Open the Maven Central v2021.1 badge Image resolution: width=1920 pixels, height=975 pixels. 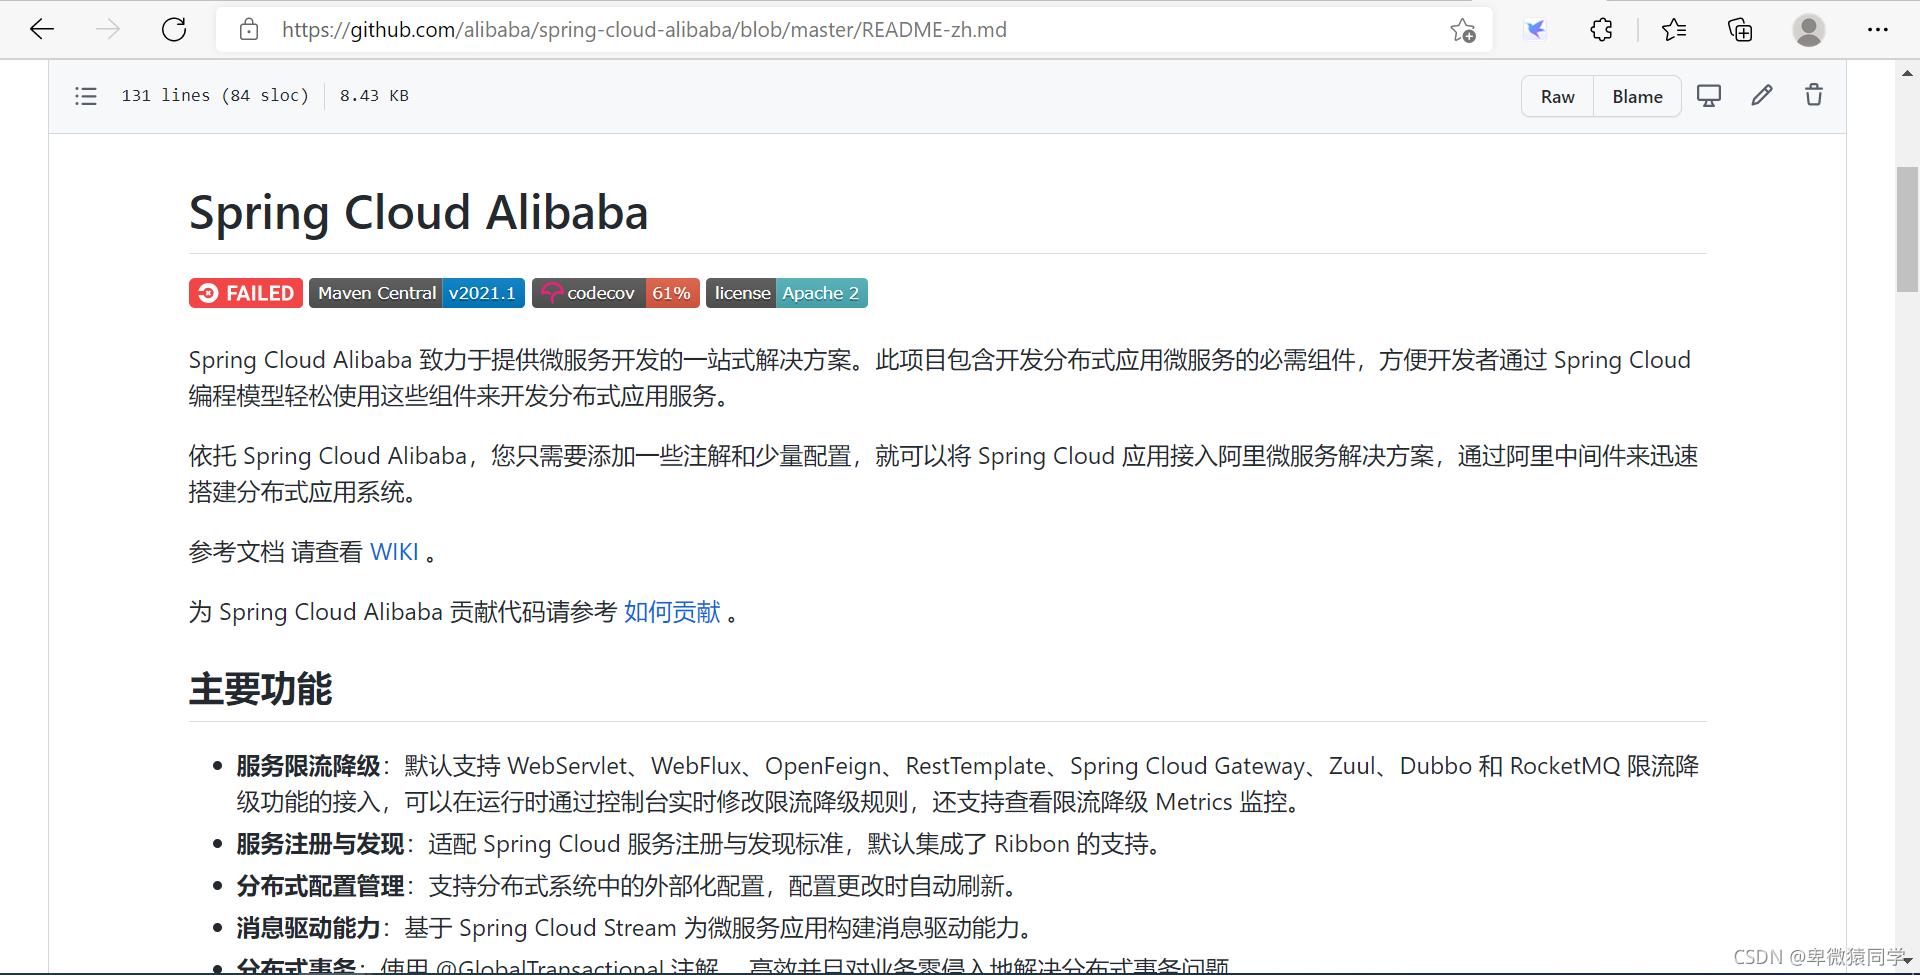pyautogui.click(x=417, y=293)
